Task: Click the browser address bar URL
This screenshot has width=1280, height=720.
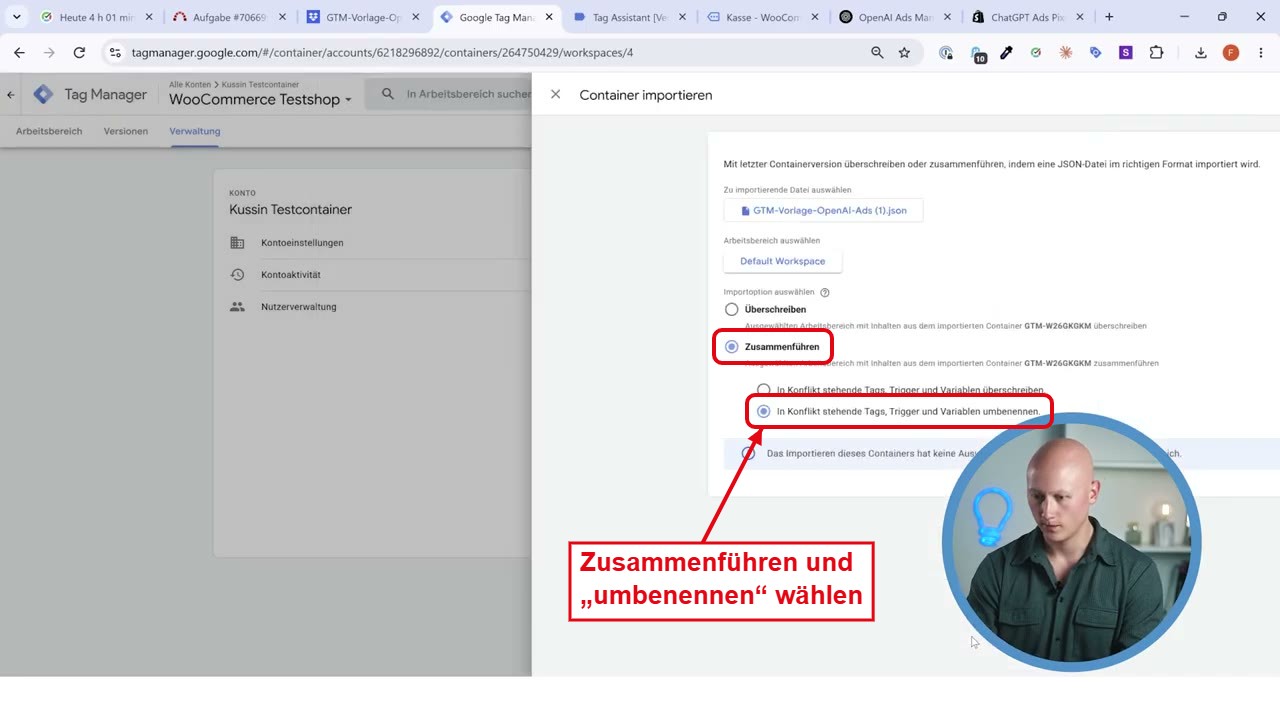Action: pos(382,53)
